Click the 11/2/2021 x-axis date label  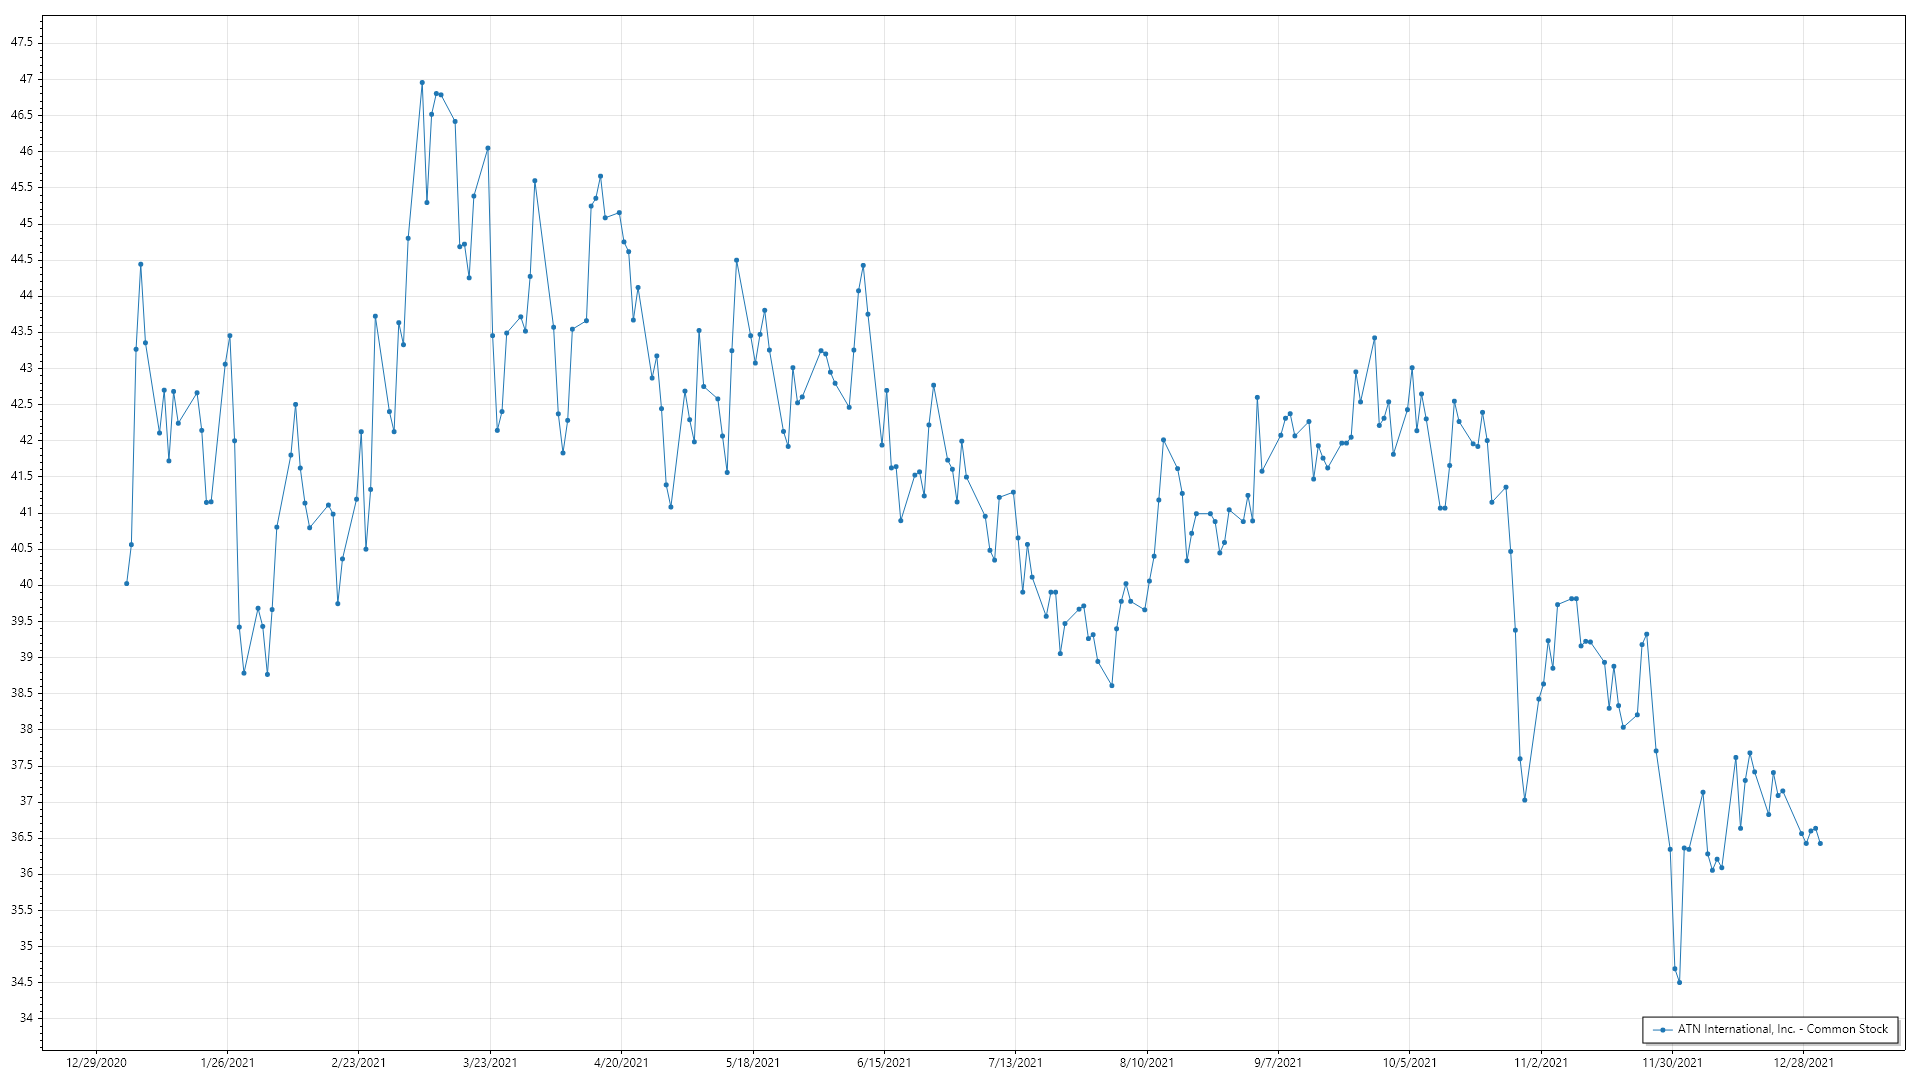pyautogui.click(x=1541, y=1063)
